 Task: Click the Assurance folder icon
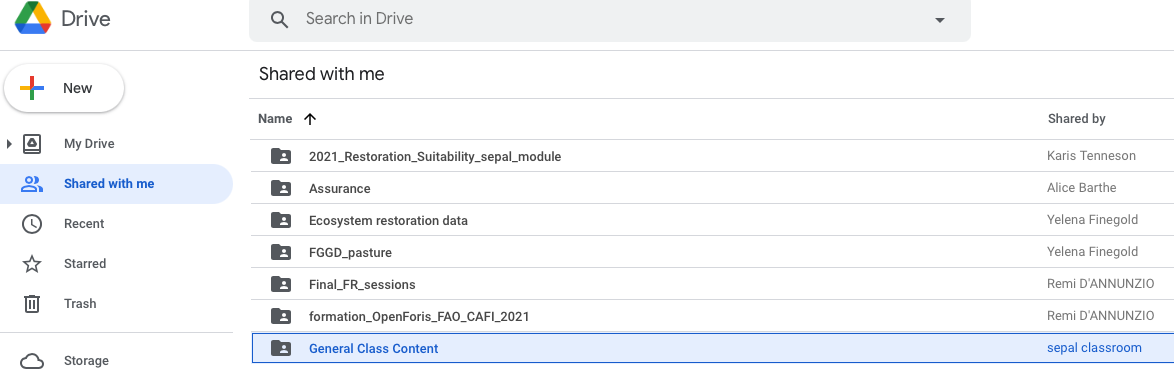pyautogui.click(x=281, y=188)
